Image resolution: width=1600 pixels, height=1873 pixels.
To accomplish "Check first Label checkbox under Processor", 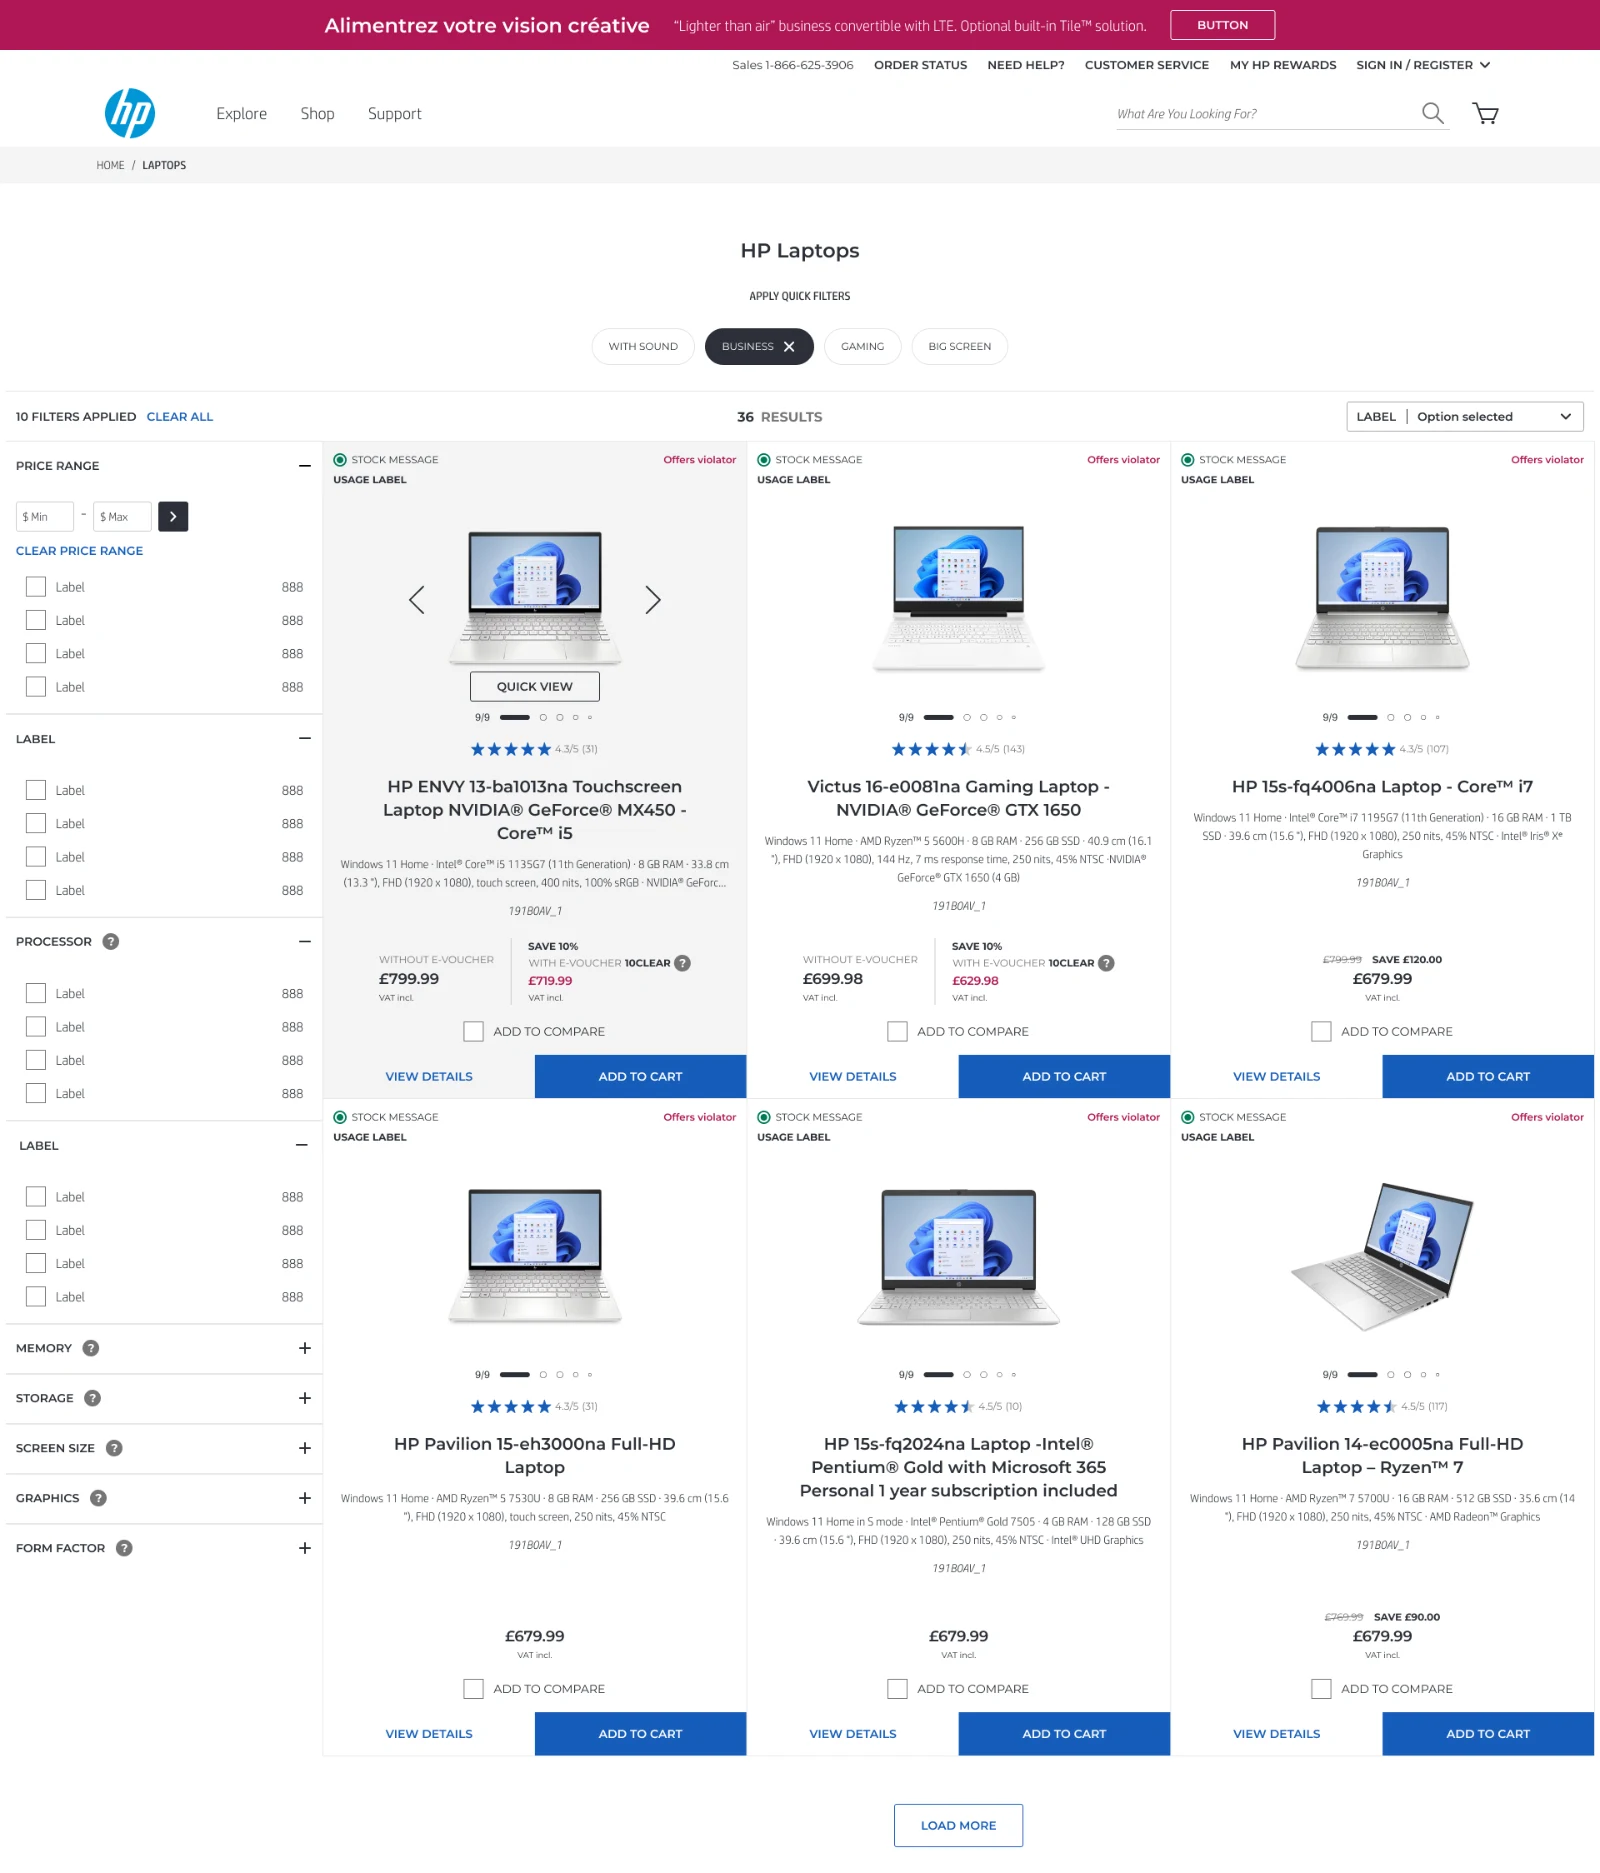I will tap(36, 993).
